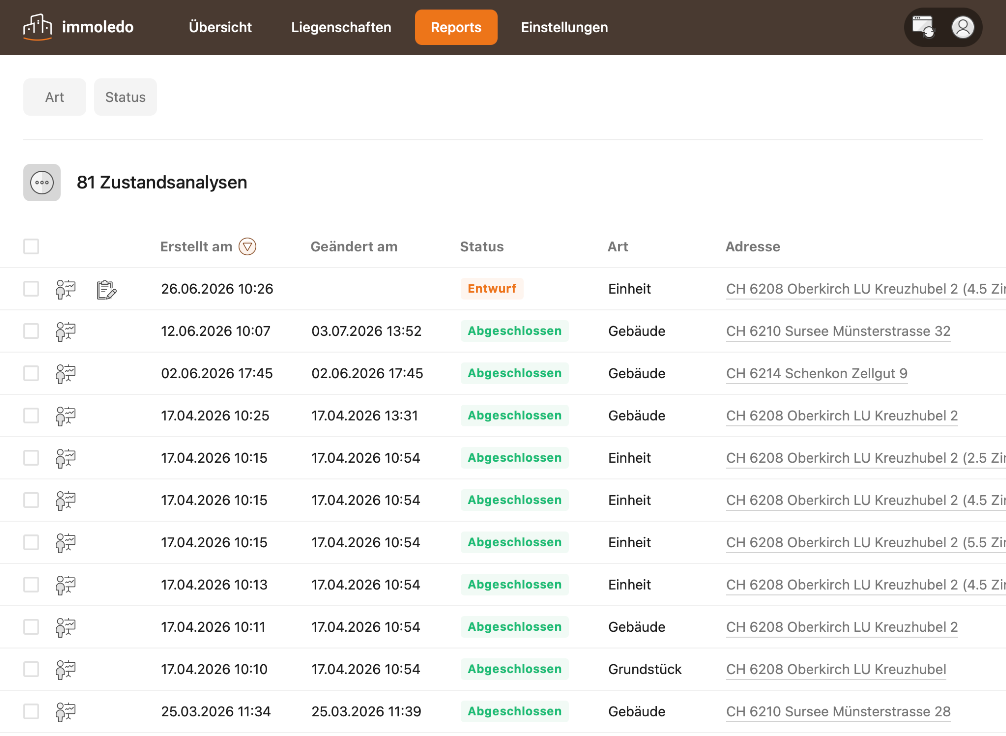This screenshot has width=1006, height=736.
Task: Open the address link CH 6210 Sursee Münsterstrasse 32
Action: [838, 331]
